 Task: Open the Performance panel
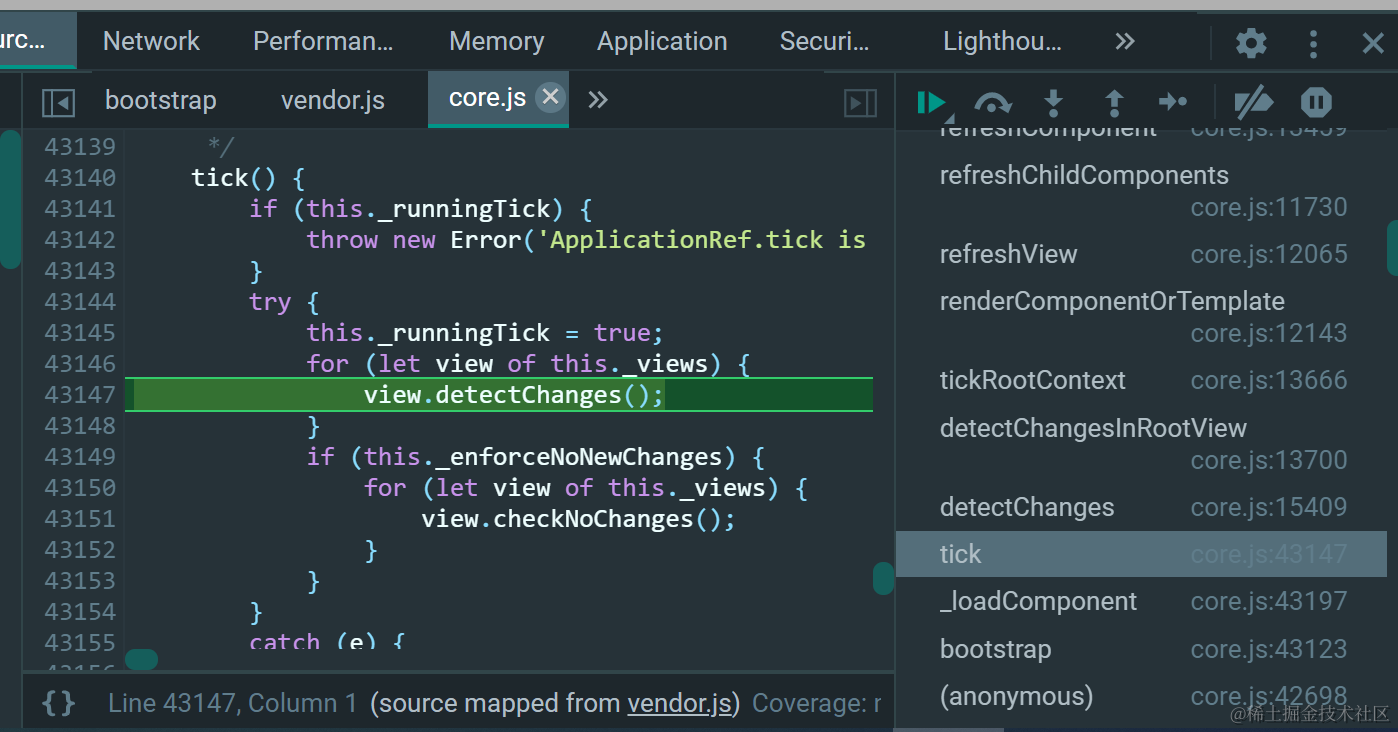click(323, 41)
